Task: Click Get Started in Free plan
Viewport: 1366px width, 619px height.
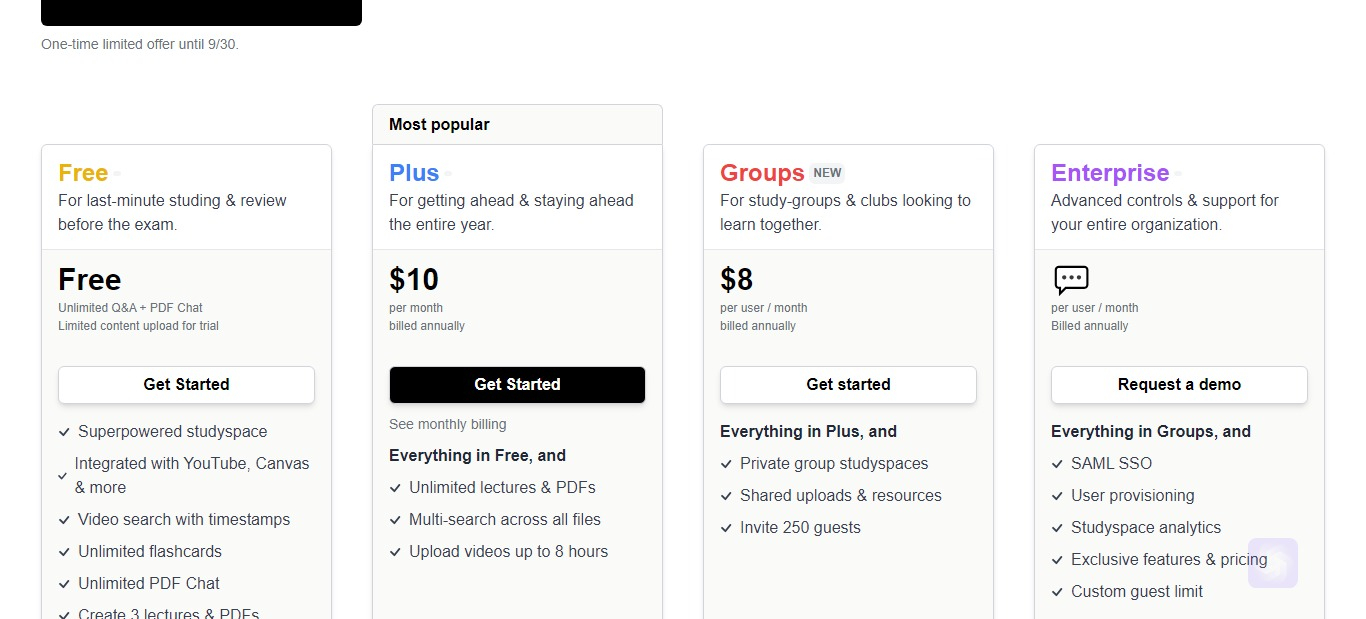Action: tap(186, 385)
